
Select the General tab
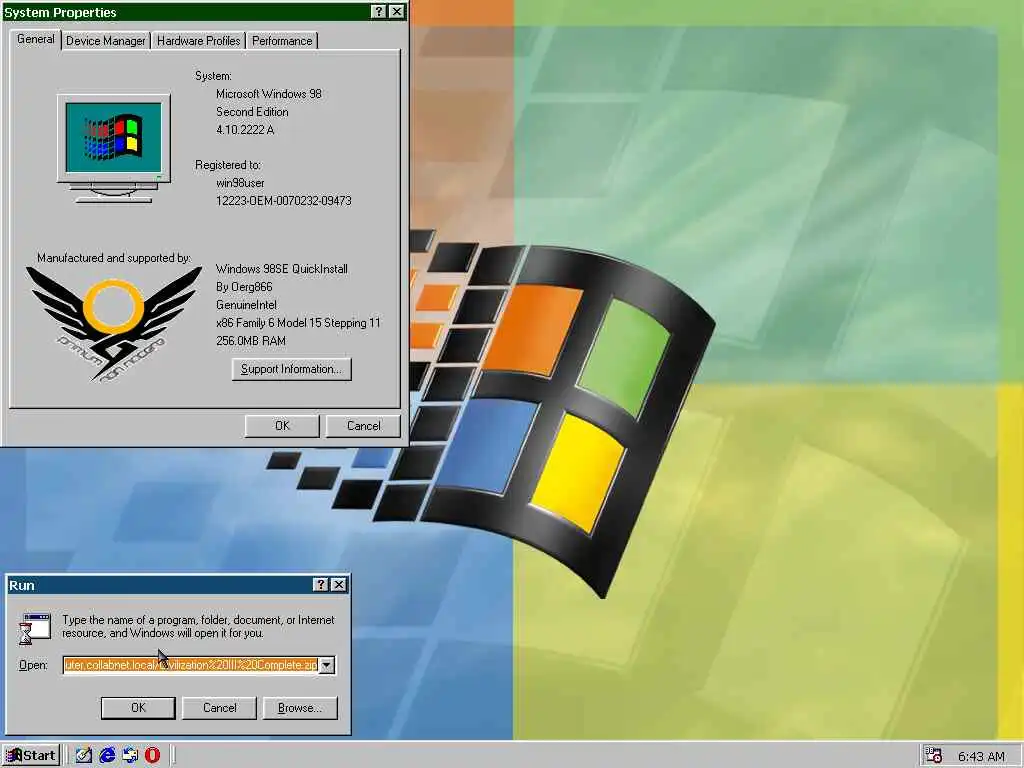[36, 39]
